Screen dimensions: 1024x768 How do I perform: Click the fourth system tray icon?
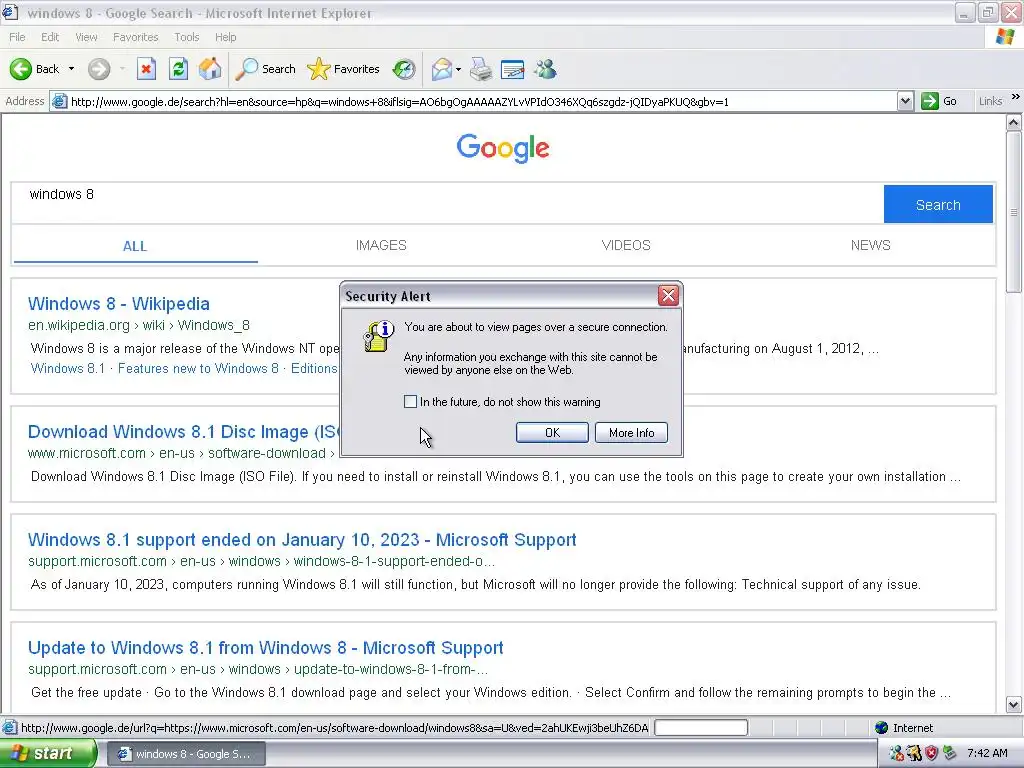tap(949, 754)
